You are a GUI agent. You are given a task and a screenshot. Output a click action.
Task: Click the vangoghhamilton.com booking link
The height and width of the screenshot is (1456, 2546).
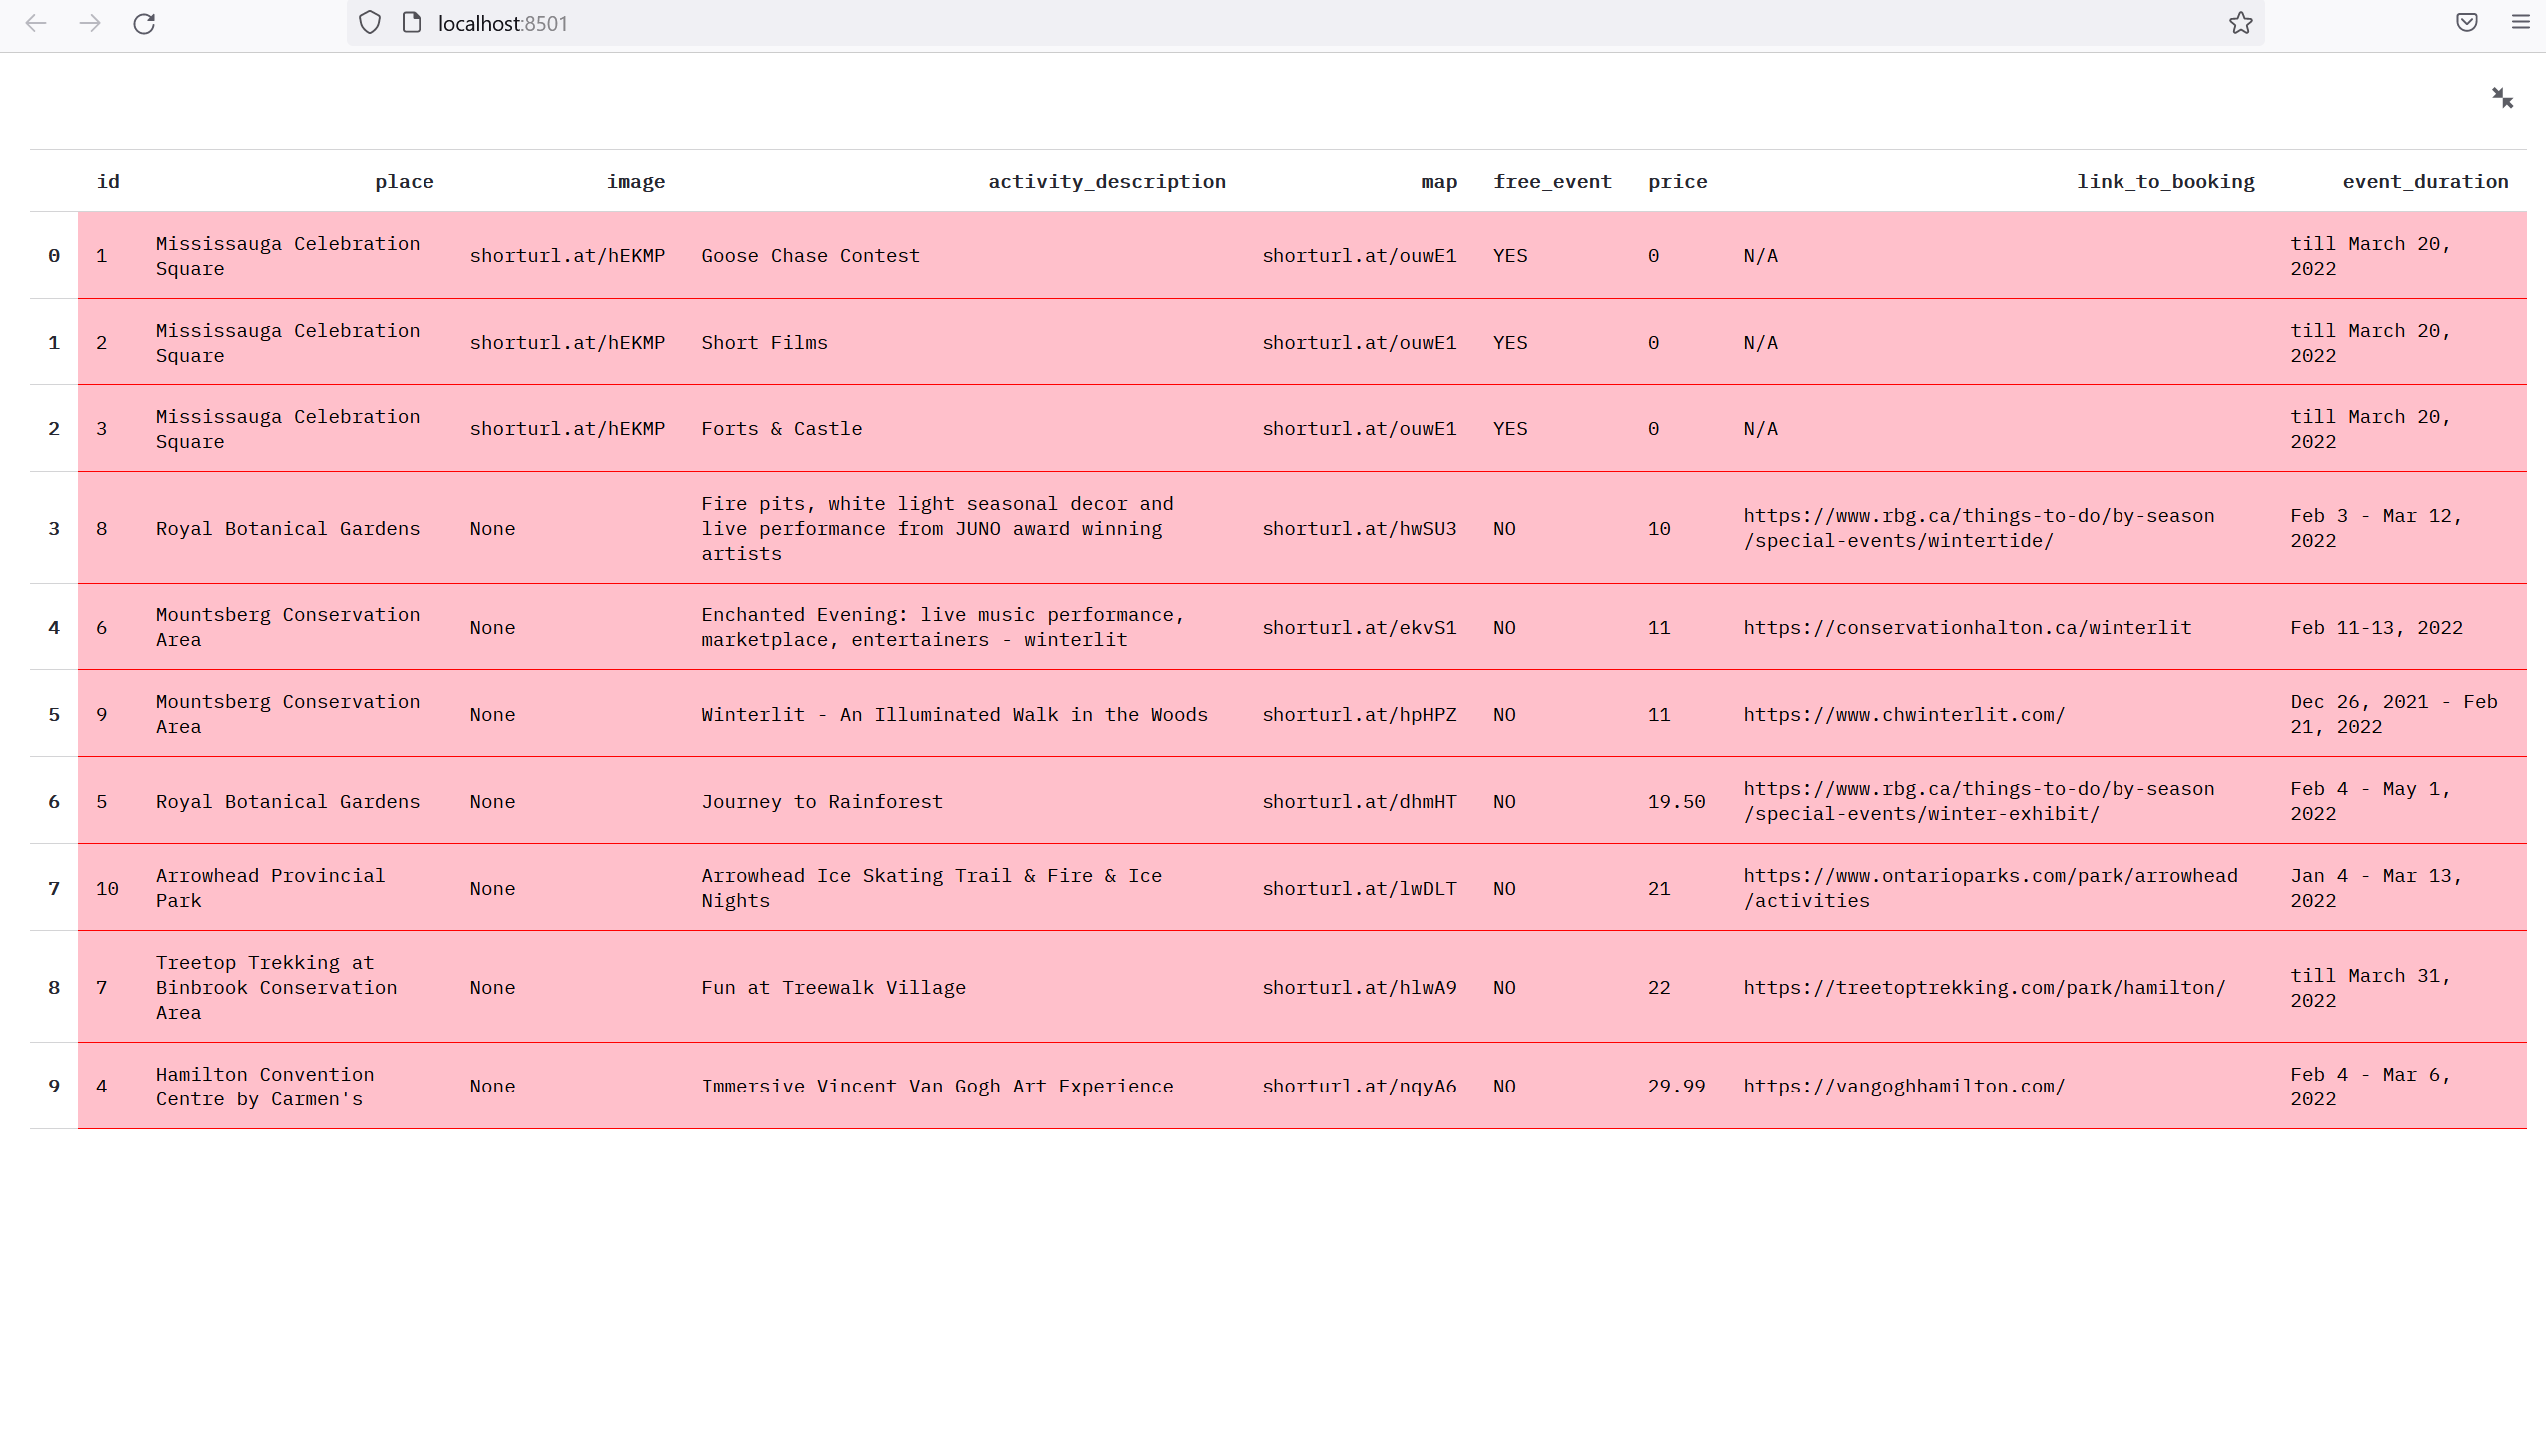pos(1903,1086)
